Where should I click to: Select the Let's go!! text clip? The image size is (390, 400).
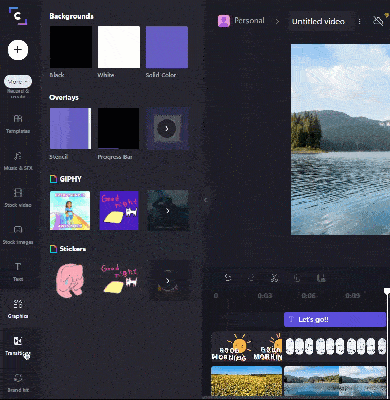point(335,319)
